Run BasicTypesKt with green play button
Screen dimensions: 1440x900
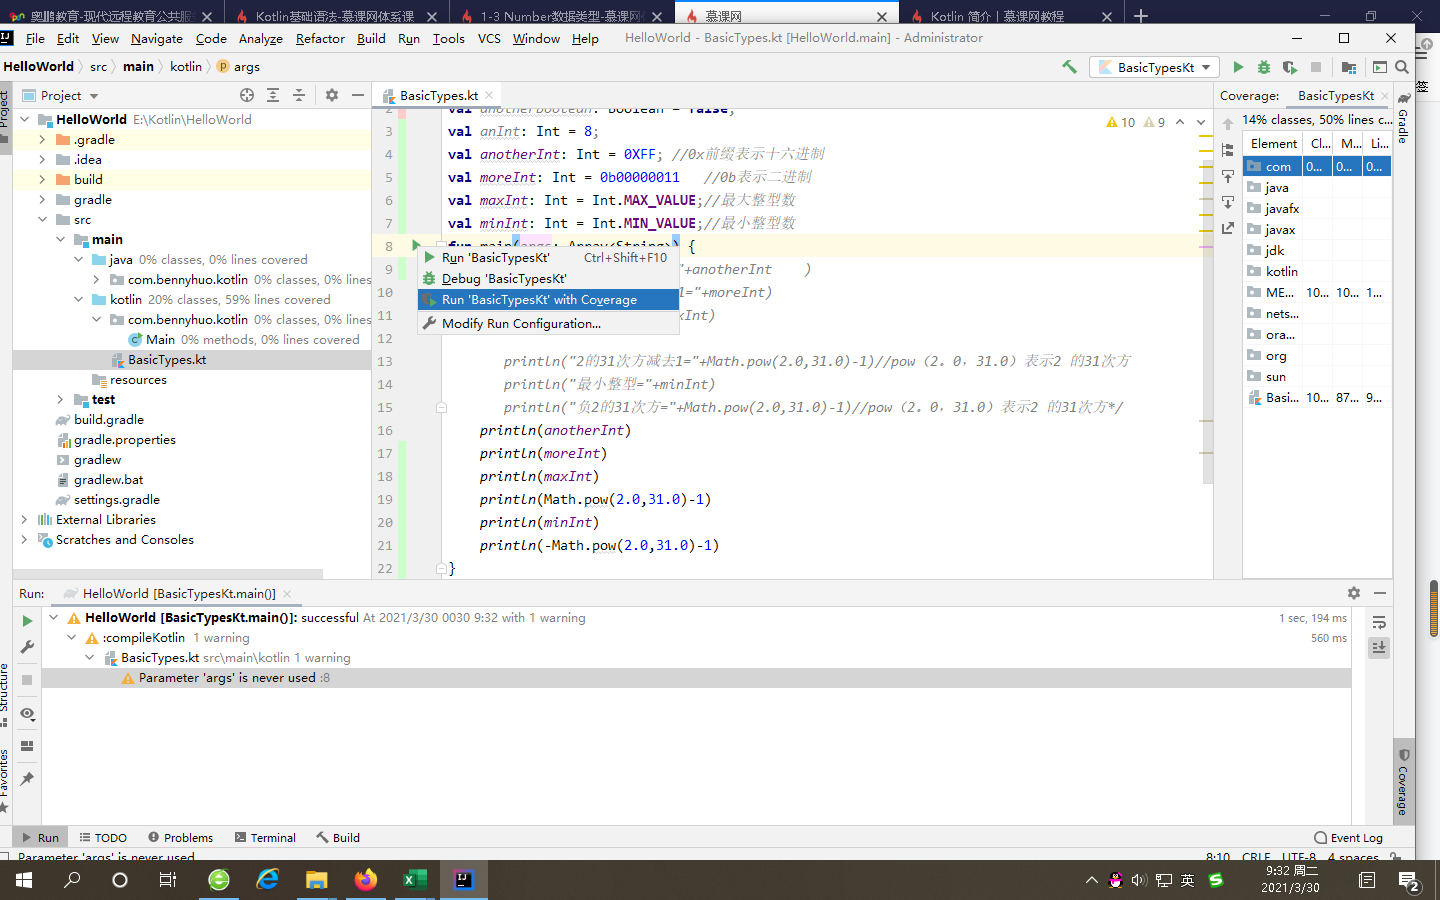1238,67
